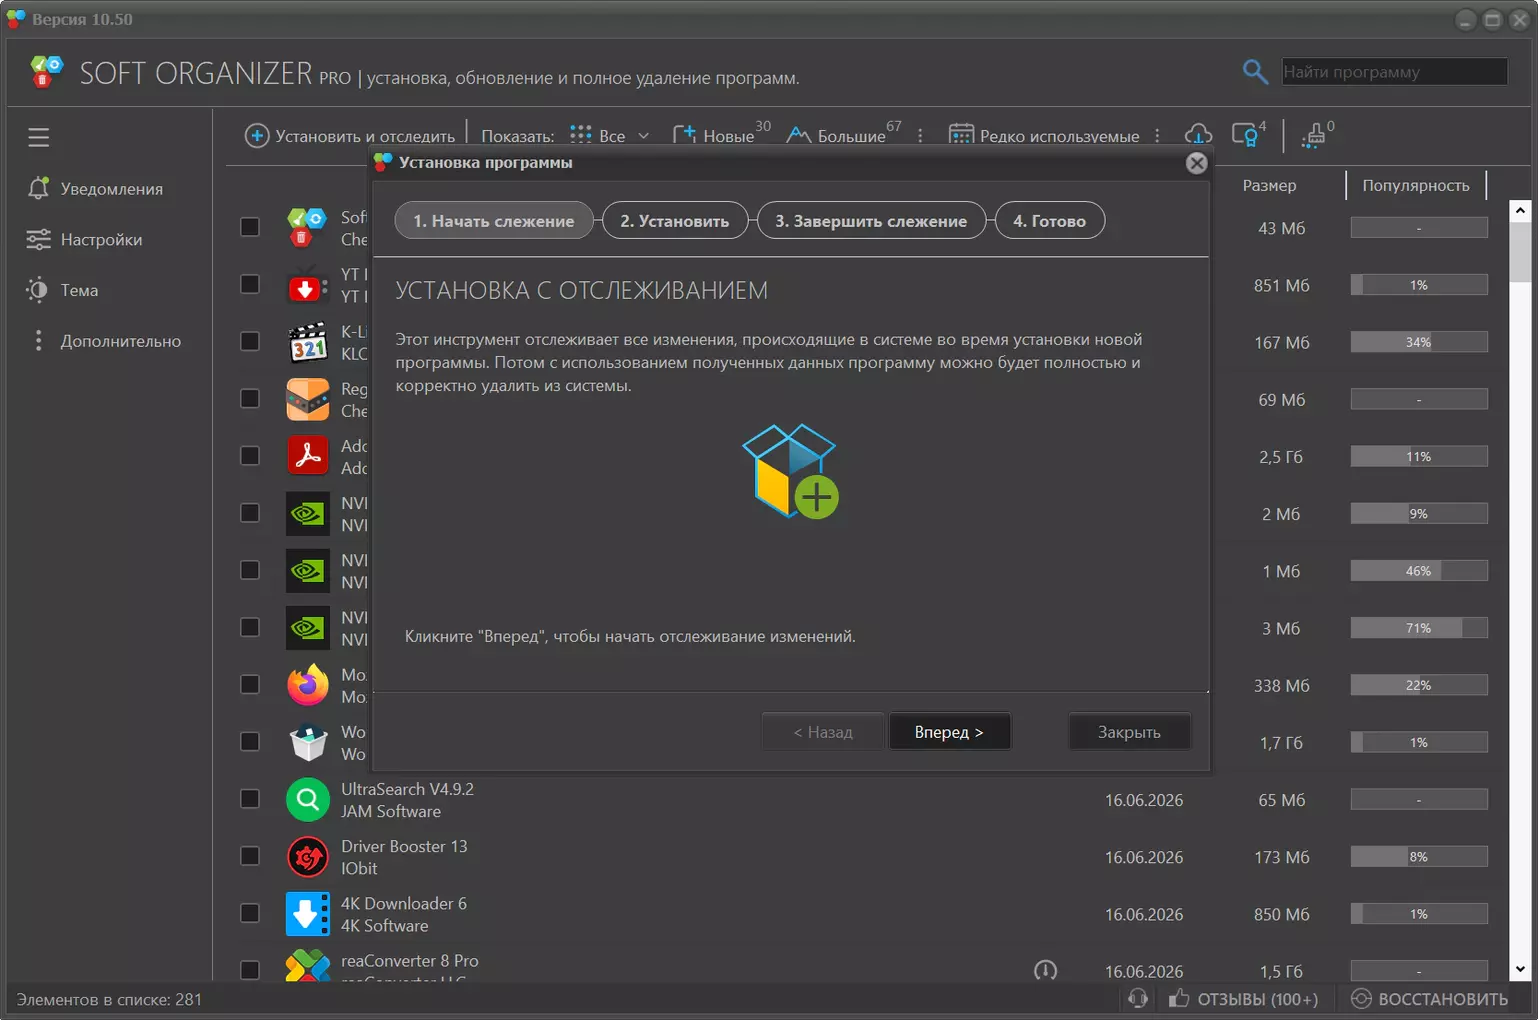Select step 1. Начать слежение
The width and height of the screenshot is (1538, 1020).
click(x=494, y=221)
